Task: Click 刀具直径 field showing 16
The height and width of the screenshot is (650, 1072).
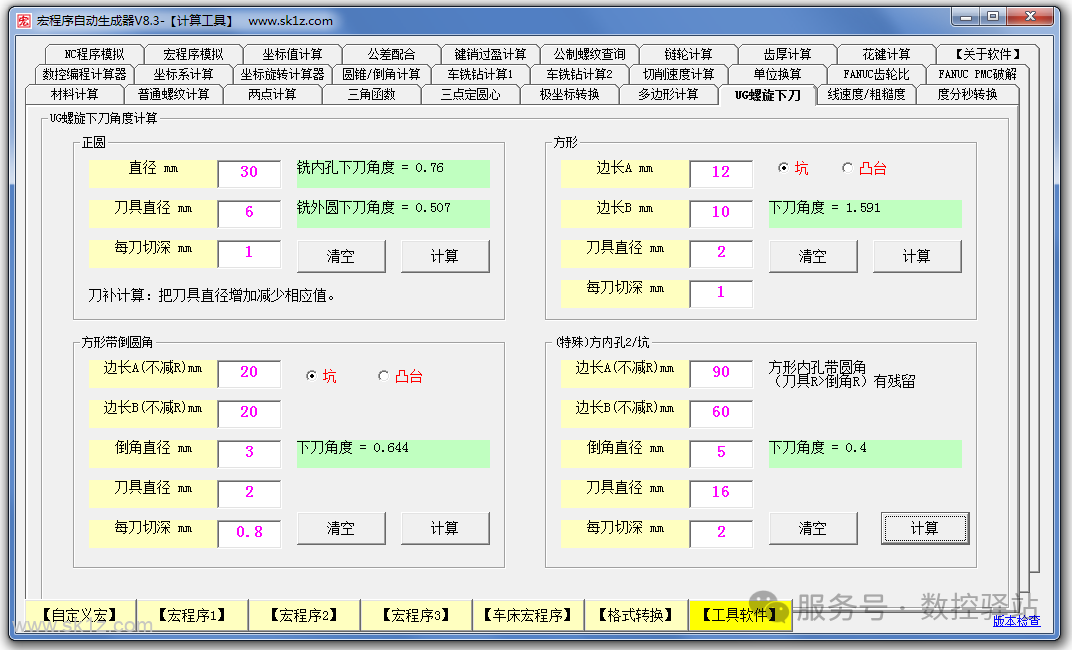Action: [721, 493]
